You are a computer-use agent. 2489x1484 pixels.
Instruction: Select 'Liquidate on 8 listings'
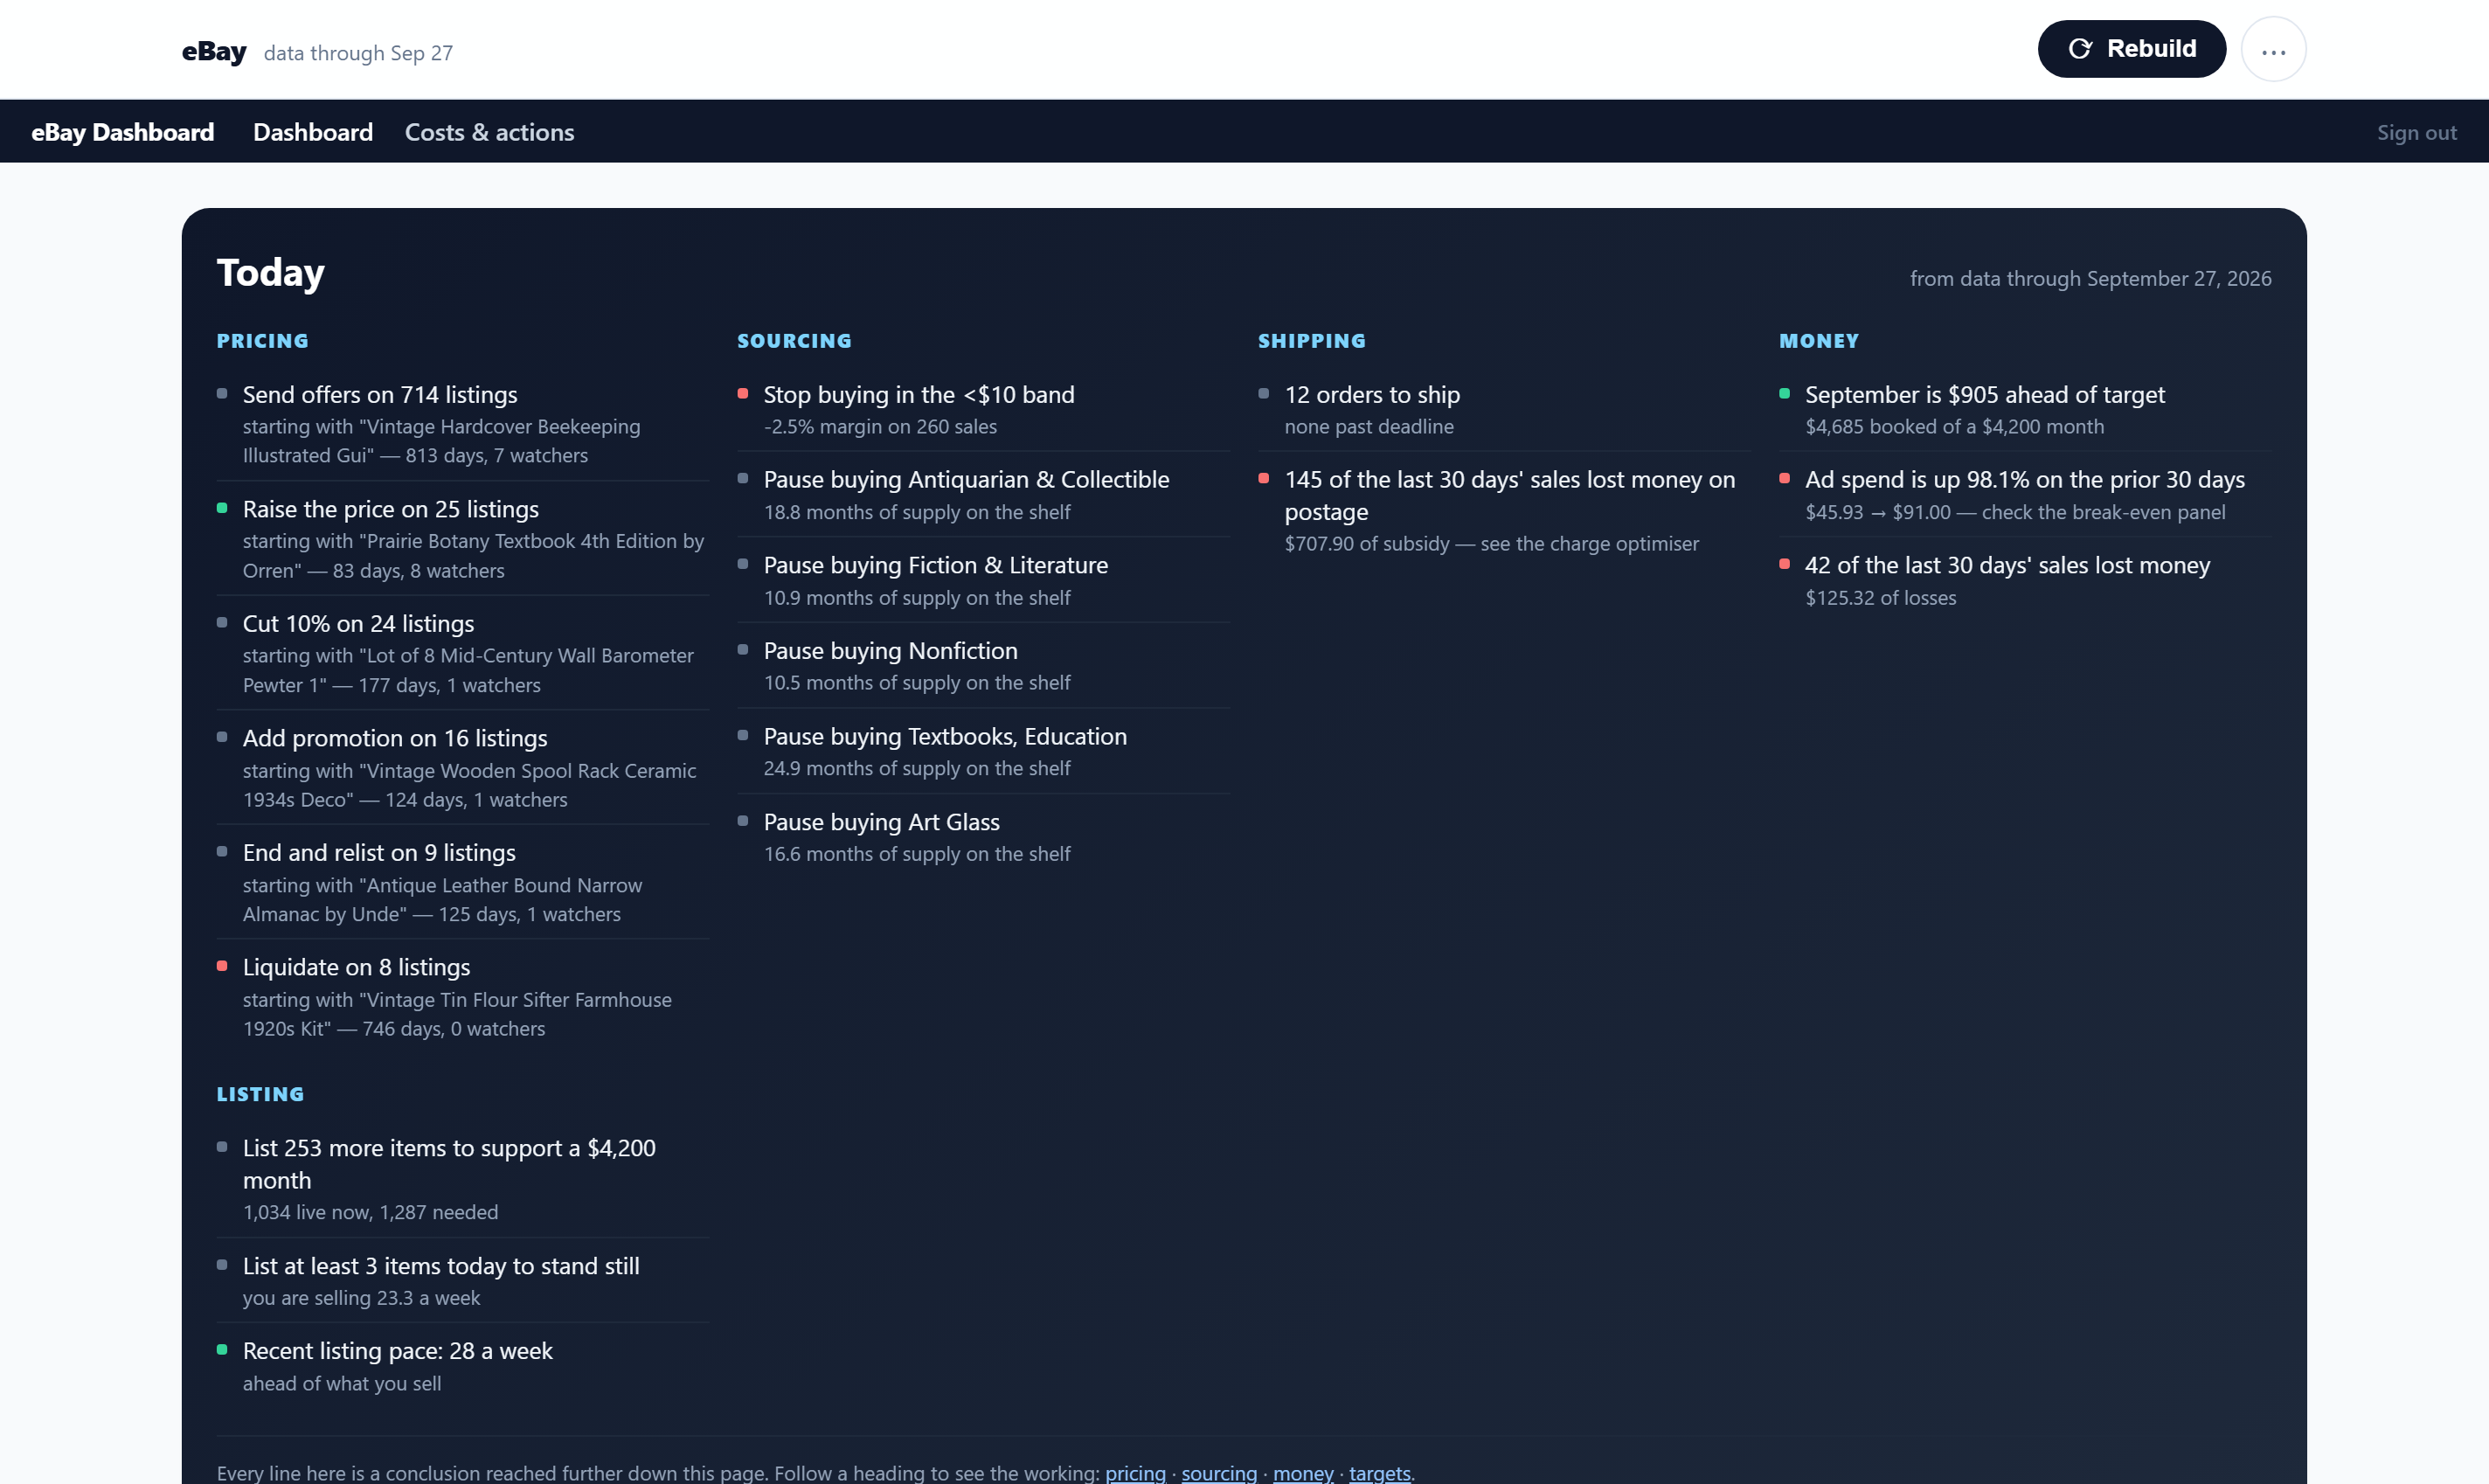point(356,967)
